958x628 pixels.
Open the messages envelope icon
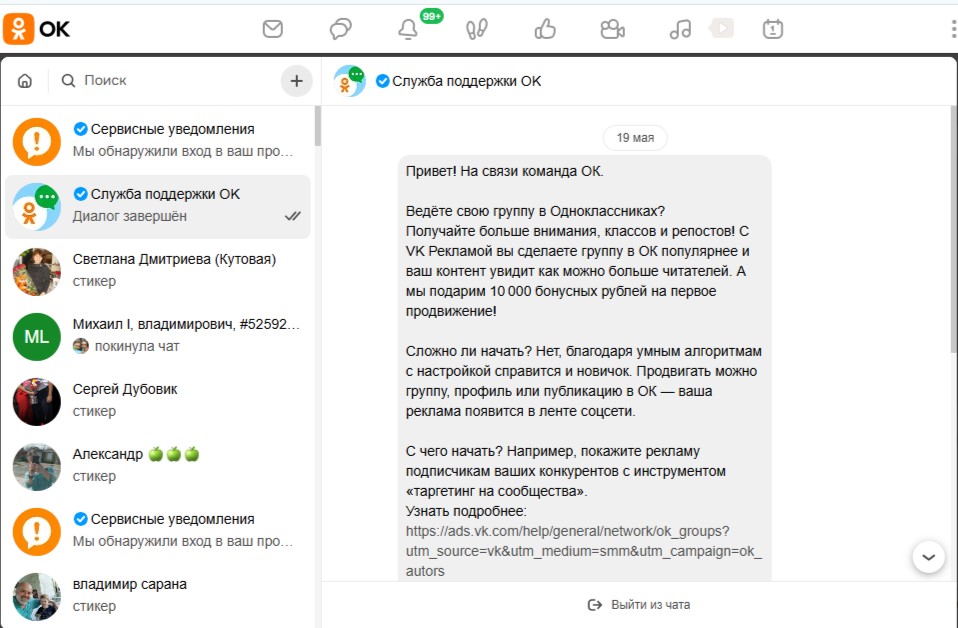(x=272, y=29)
